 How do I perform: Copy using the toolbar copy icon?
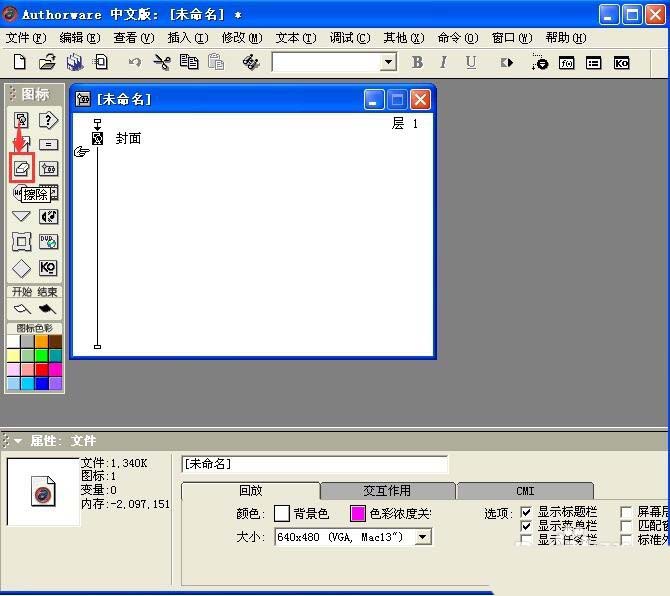point(188,62)
